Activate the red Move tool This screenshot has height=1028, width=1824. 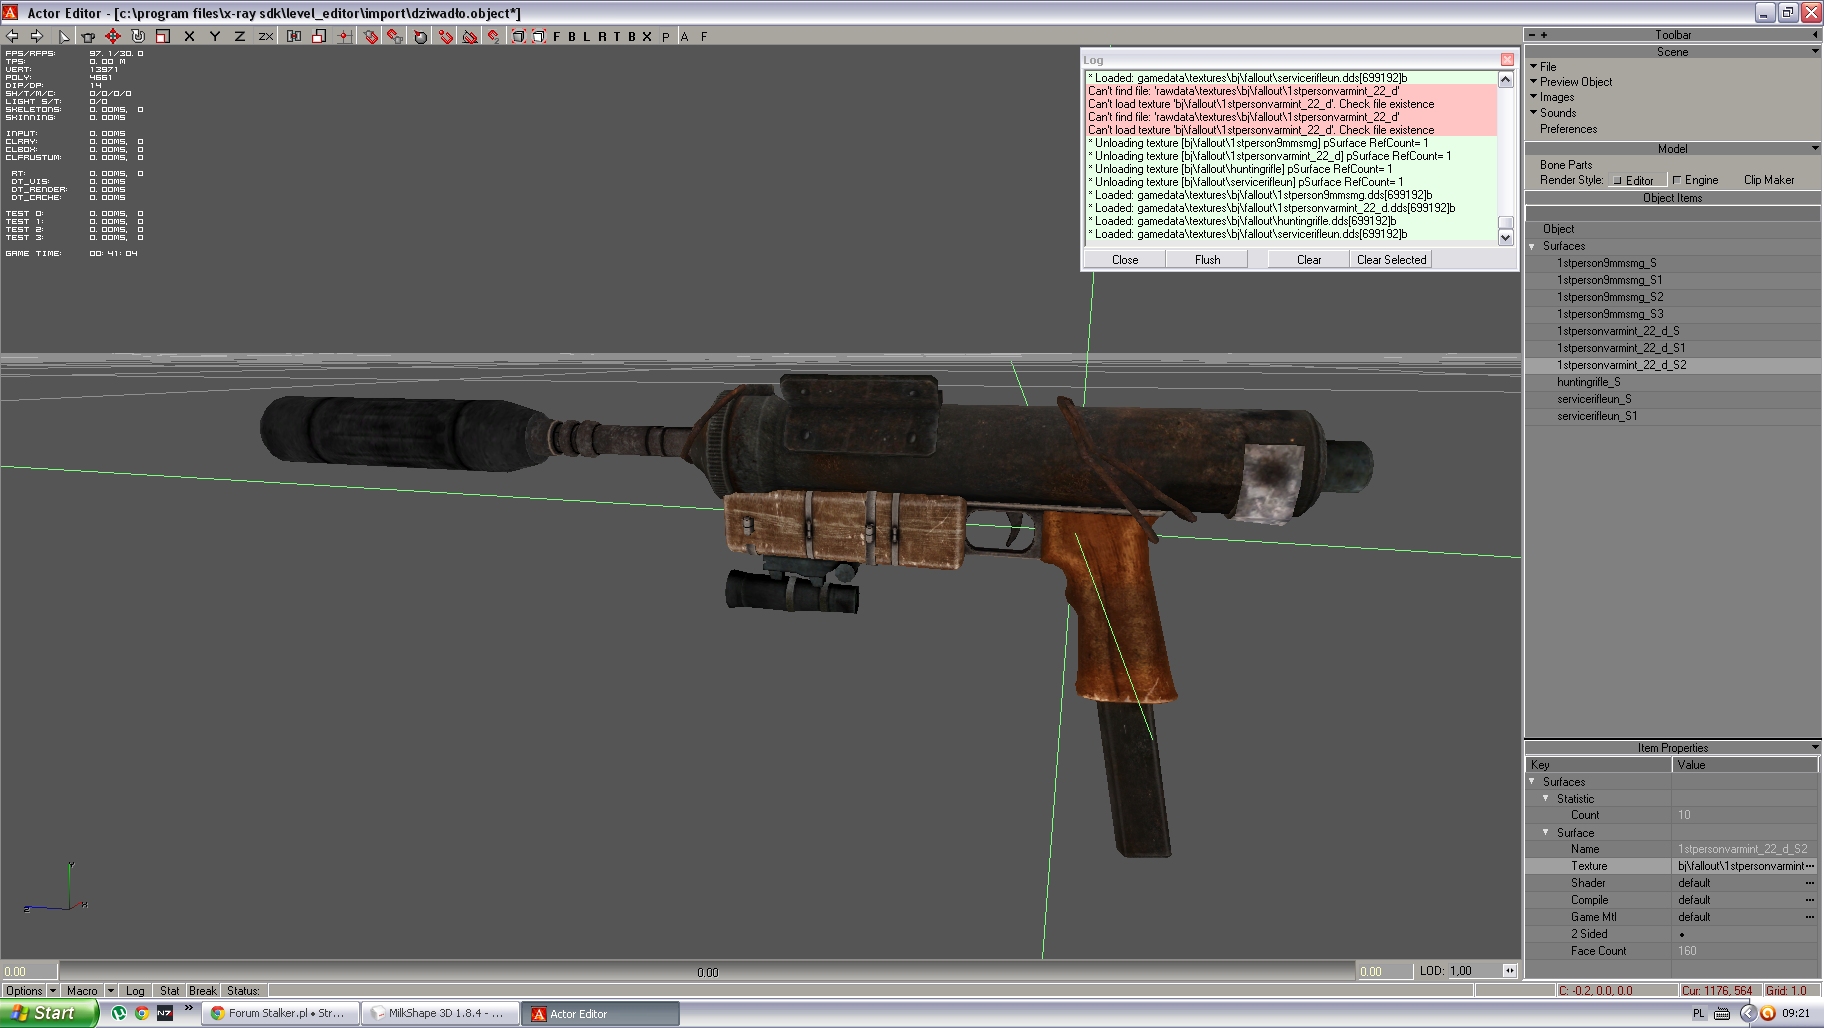click(113, 36)
